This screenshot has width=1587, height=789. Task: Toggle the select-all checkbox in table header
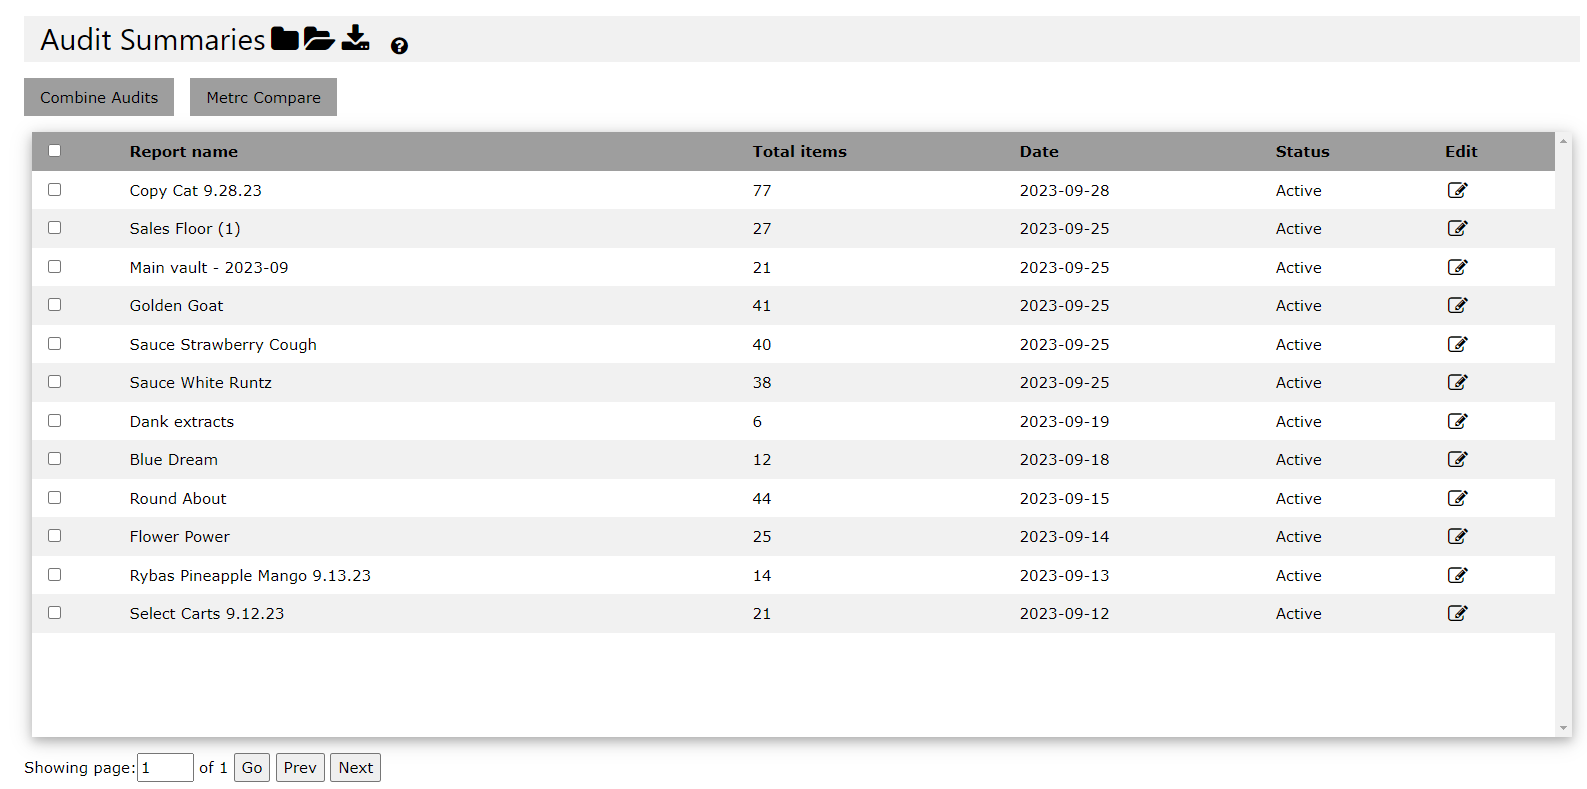[55, 151]
